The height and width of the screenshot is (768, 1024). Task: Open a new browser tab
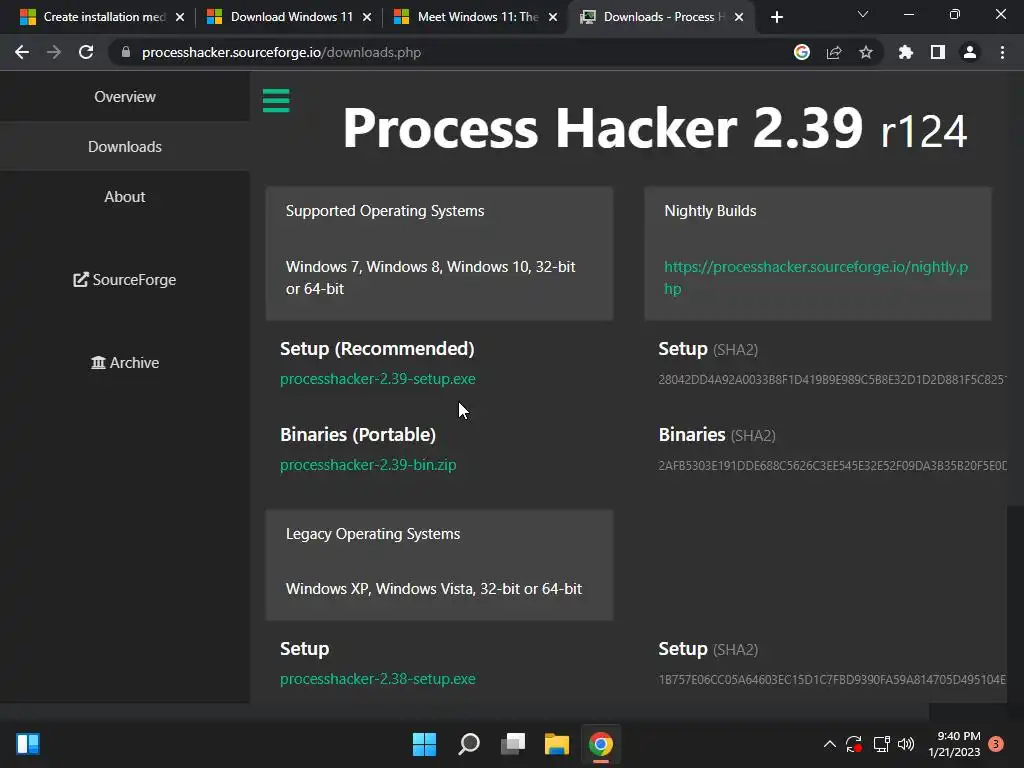pyautogui.click(x=776, y=17)
